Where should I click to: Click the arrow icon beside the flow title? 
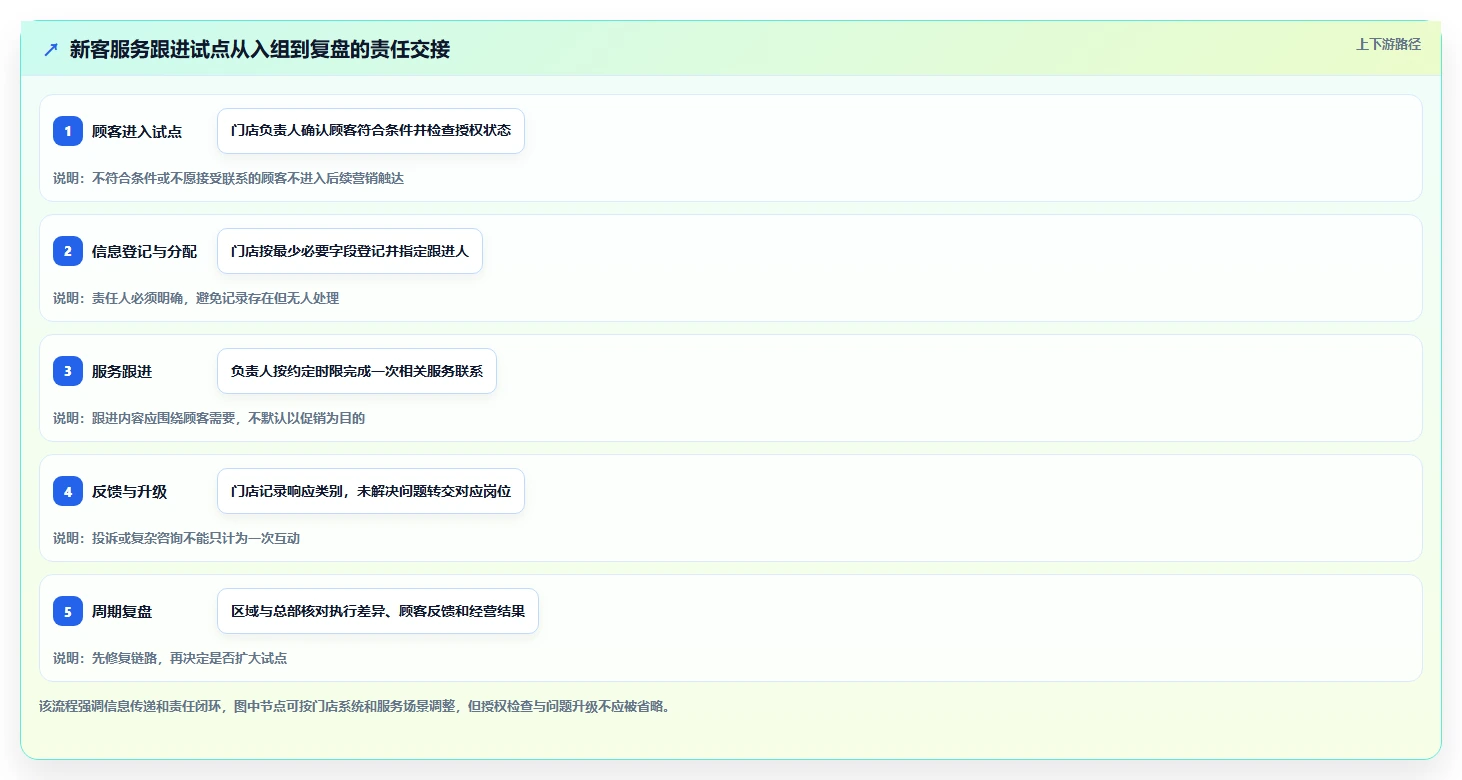click(x=51, y=49)
